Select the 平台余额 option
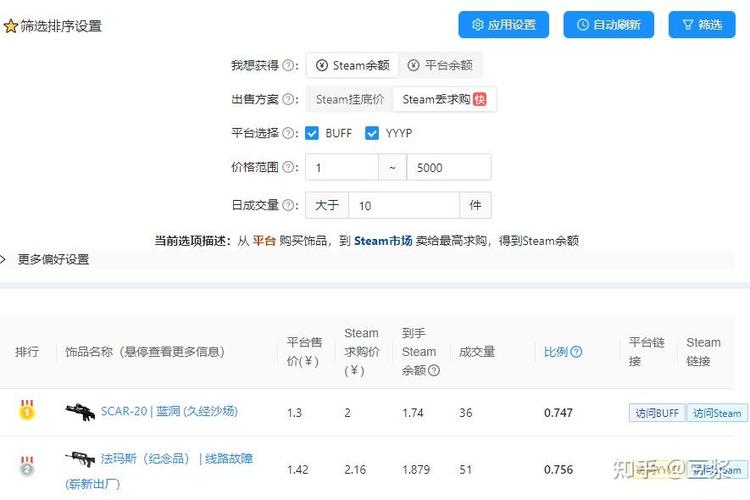The width and height of the screenshot is (750, 500). (440, 65)
